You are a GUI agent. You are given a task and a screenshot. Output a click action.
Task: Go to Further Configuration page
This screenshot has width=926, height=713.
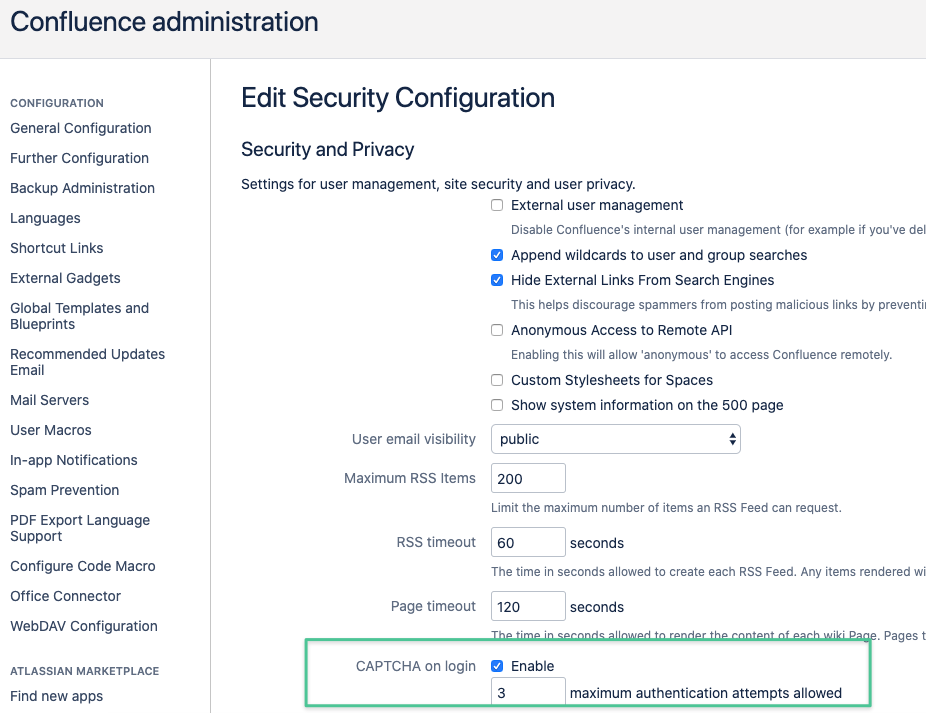click(x=79, y=158)
